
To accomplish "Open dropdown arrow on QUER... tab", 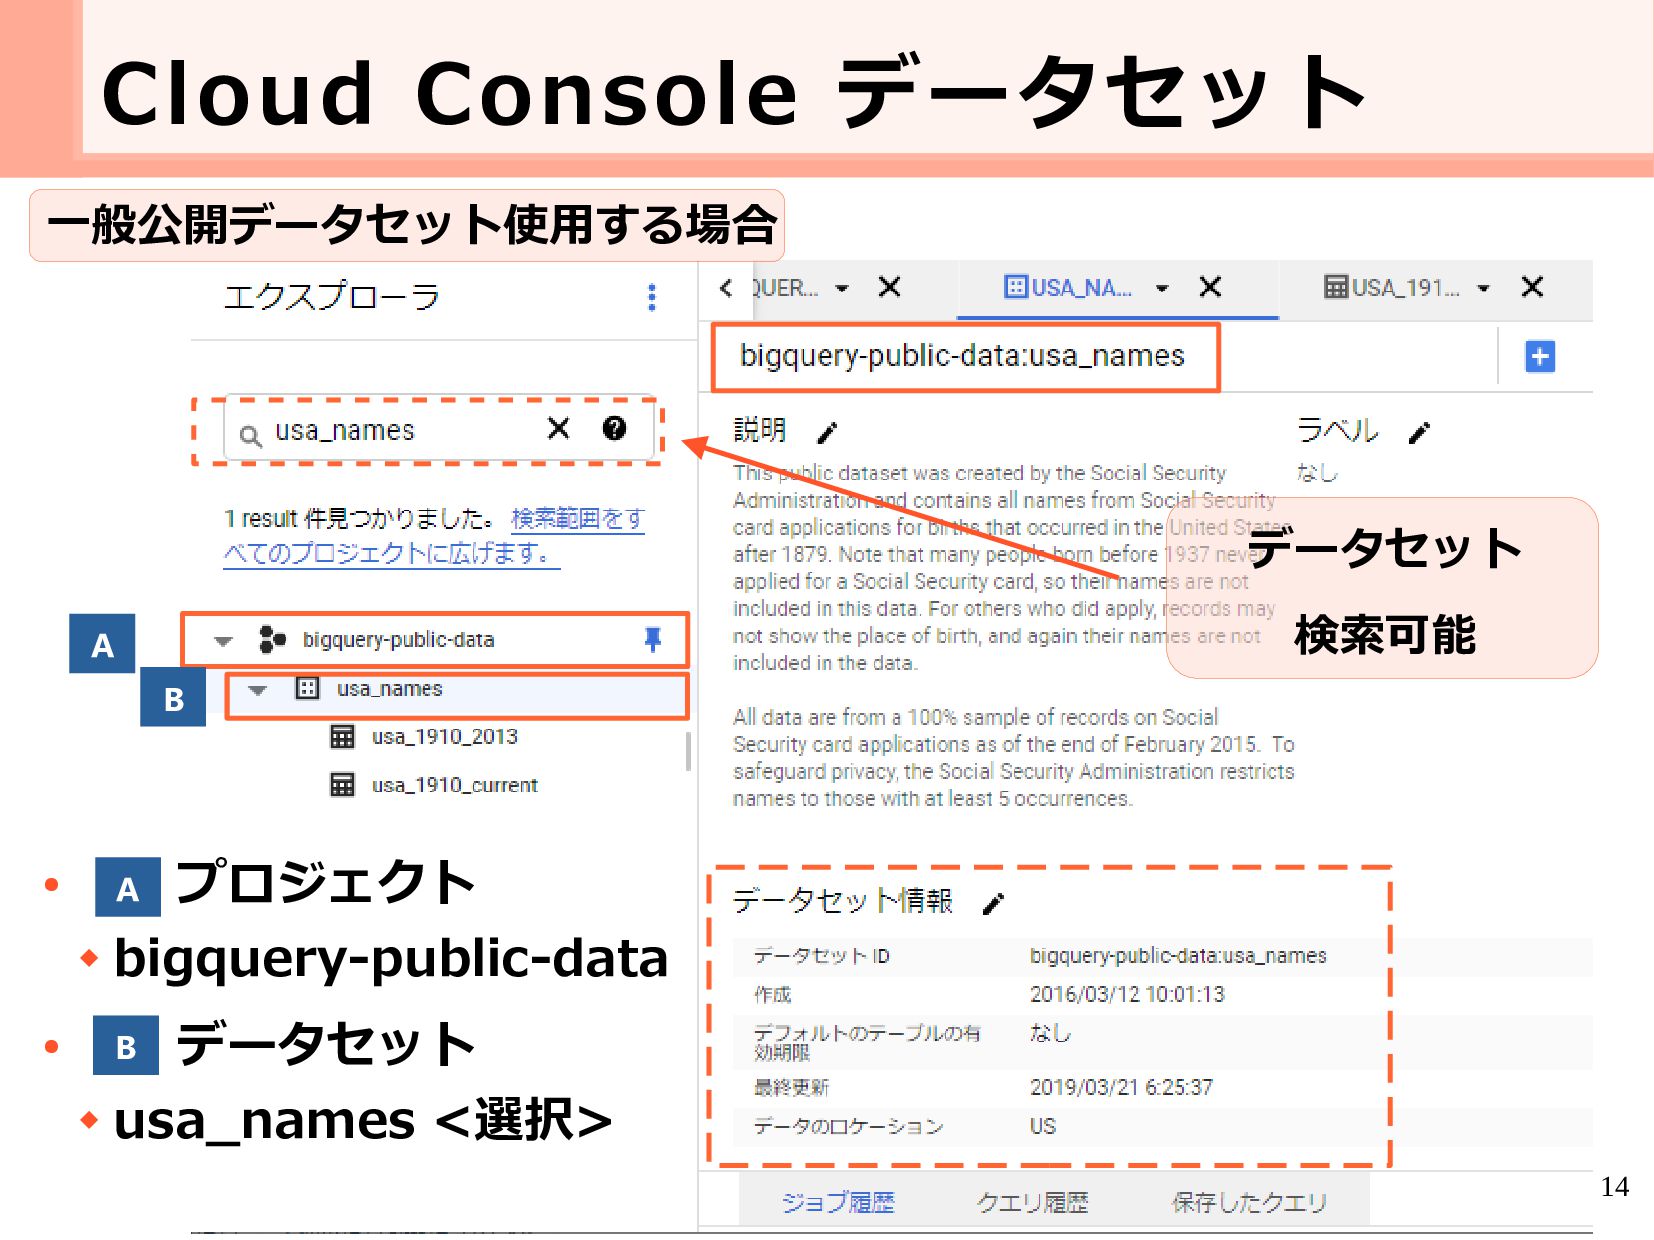I will (x=843, y=288).
